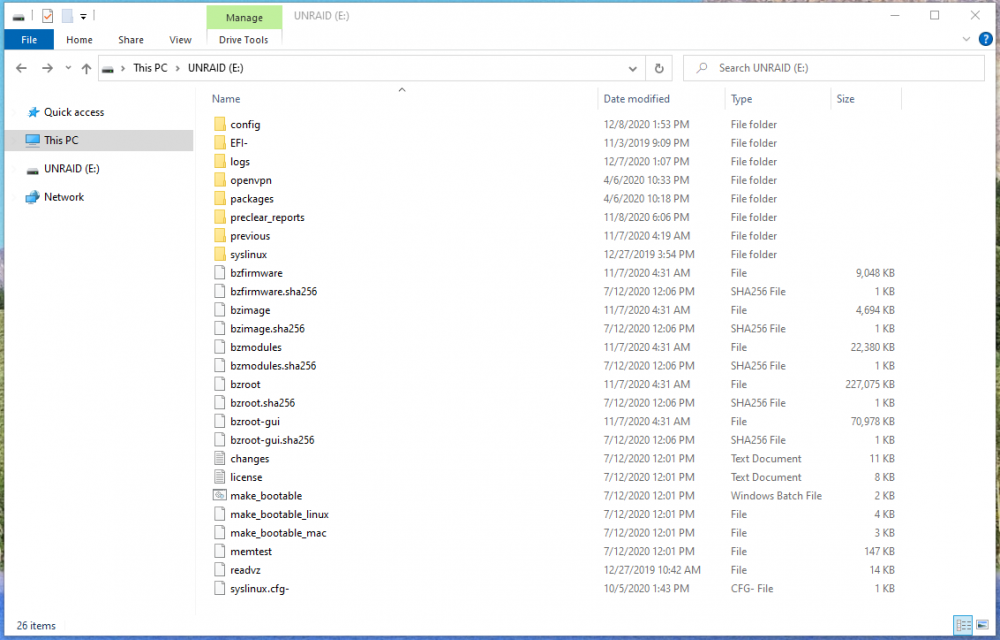The height and width of the screenshot is (640, 1000).
Task: Open the Customize Quick Access Toolbar arrow
Action: [x=83, y=17]
